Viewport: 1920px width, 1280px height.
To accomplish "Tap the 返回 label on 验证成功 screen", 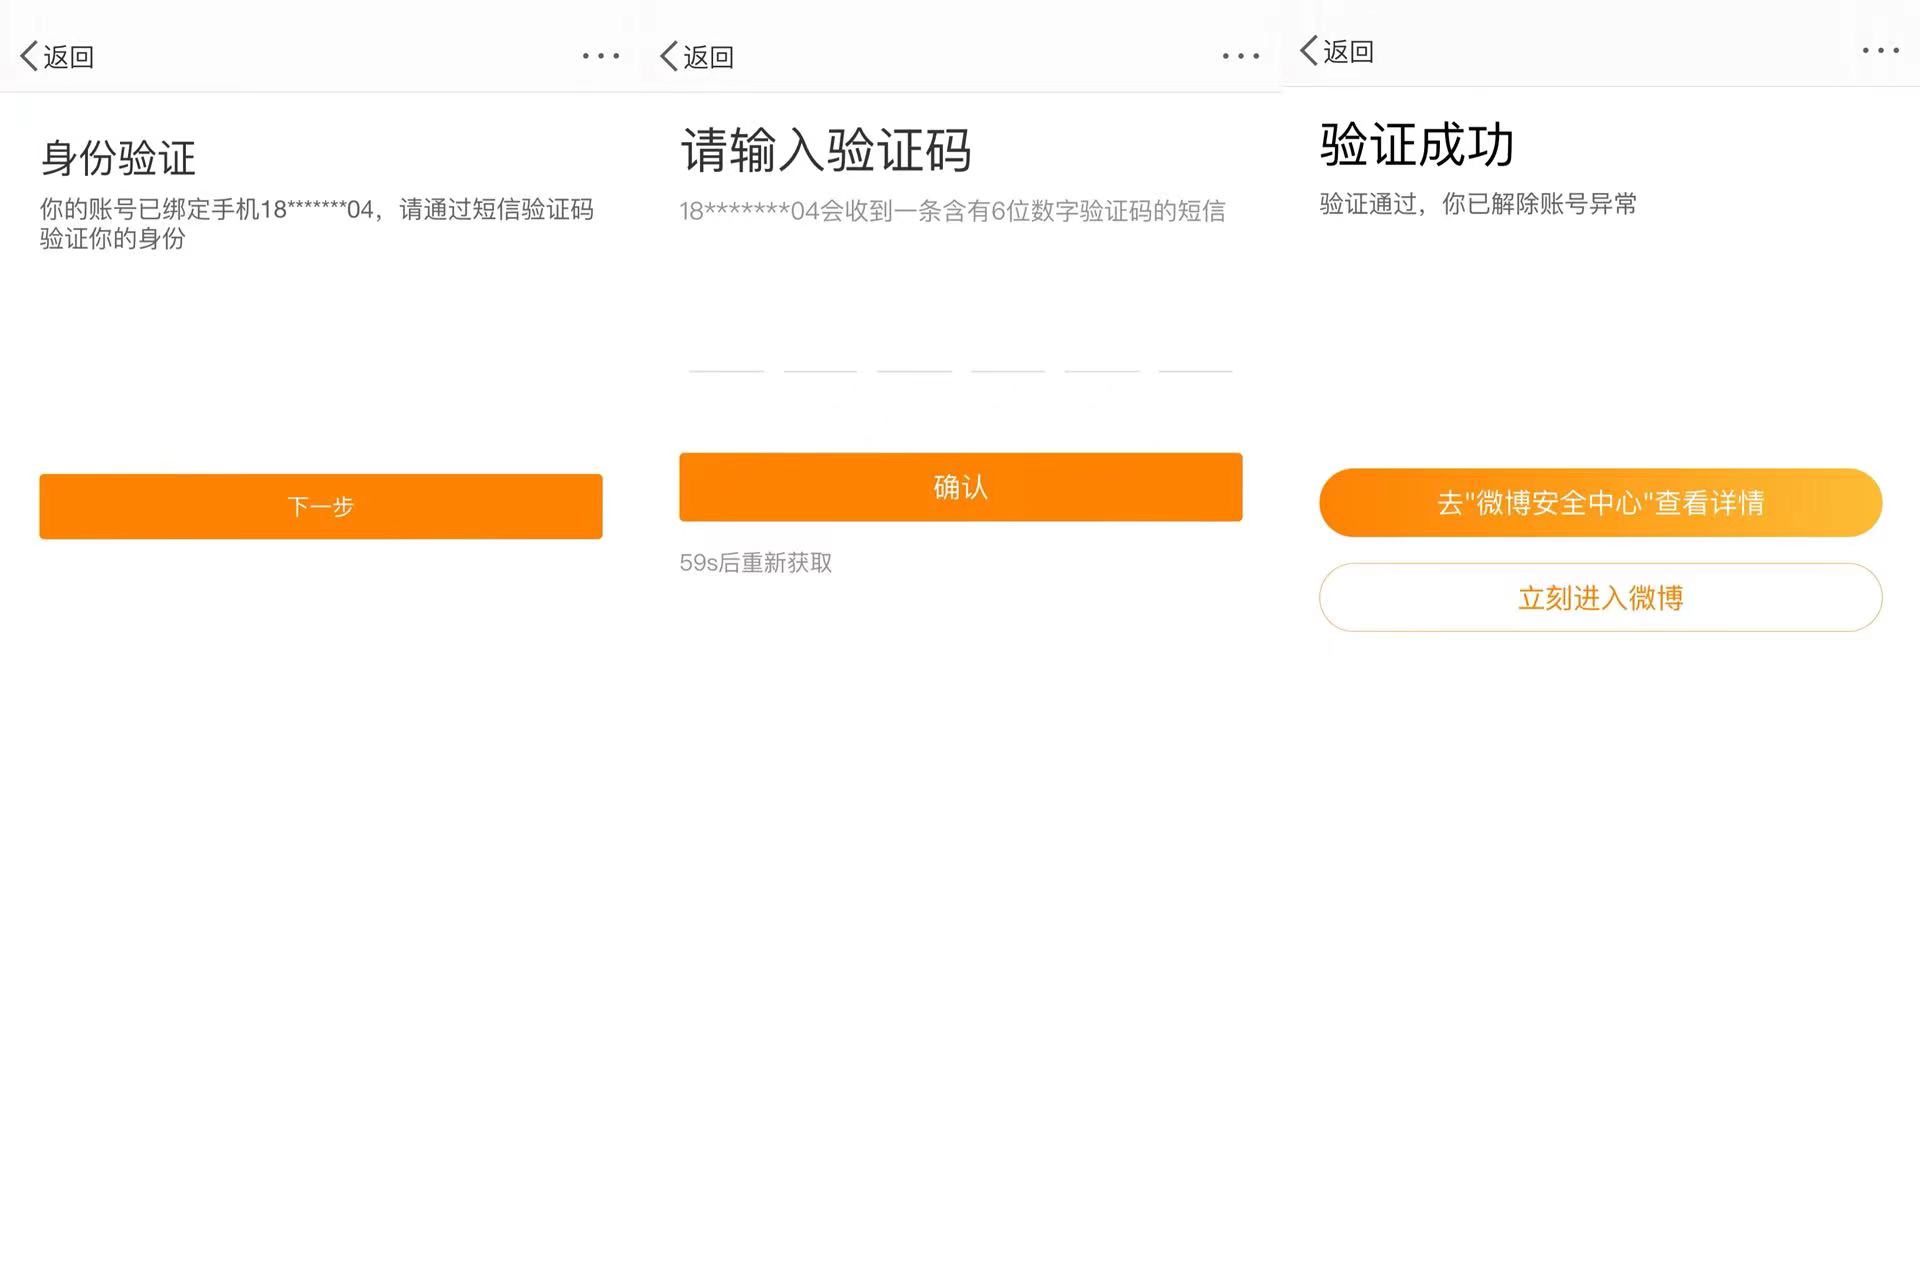I will [1348, 51].
